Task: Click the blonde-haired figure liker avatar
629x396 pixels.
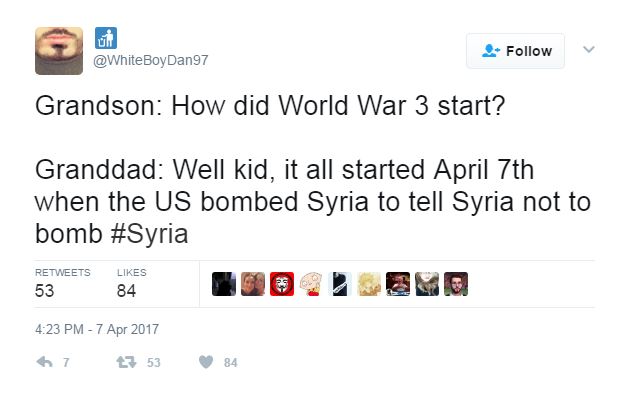Action: point(427,284)
